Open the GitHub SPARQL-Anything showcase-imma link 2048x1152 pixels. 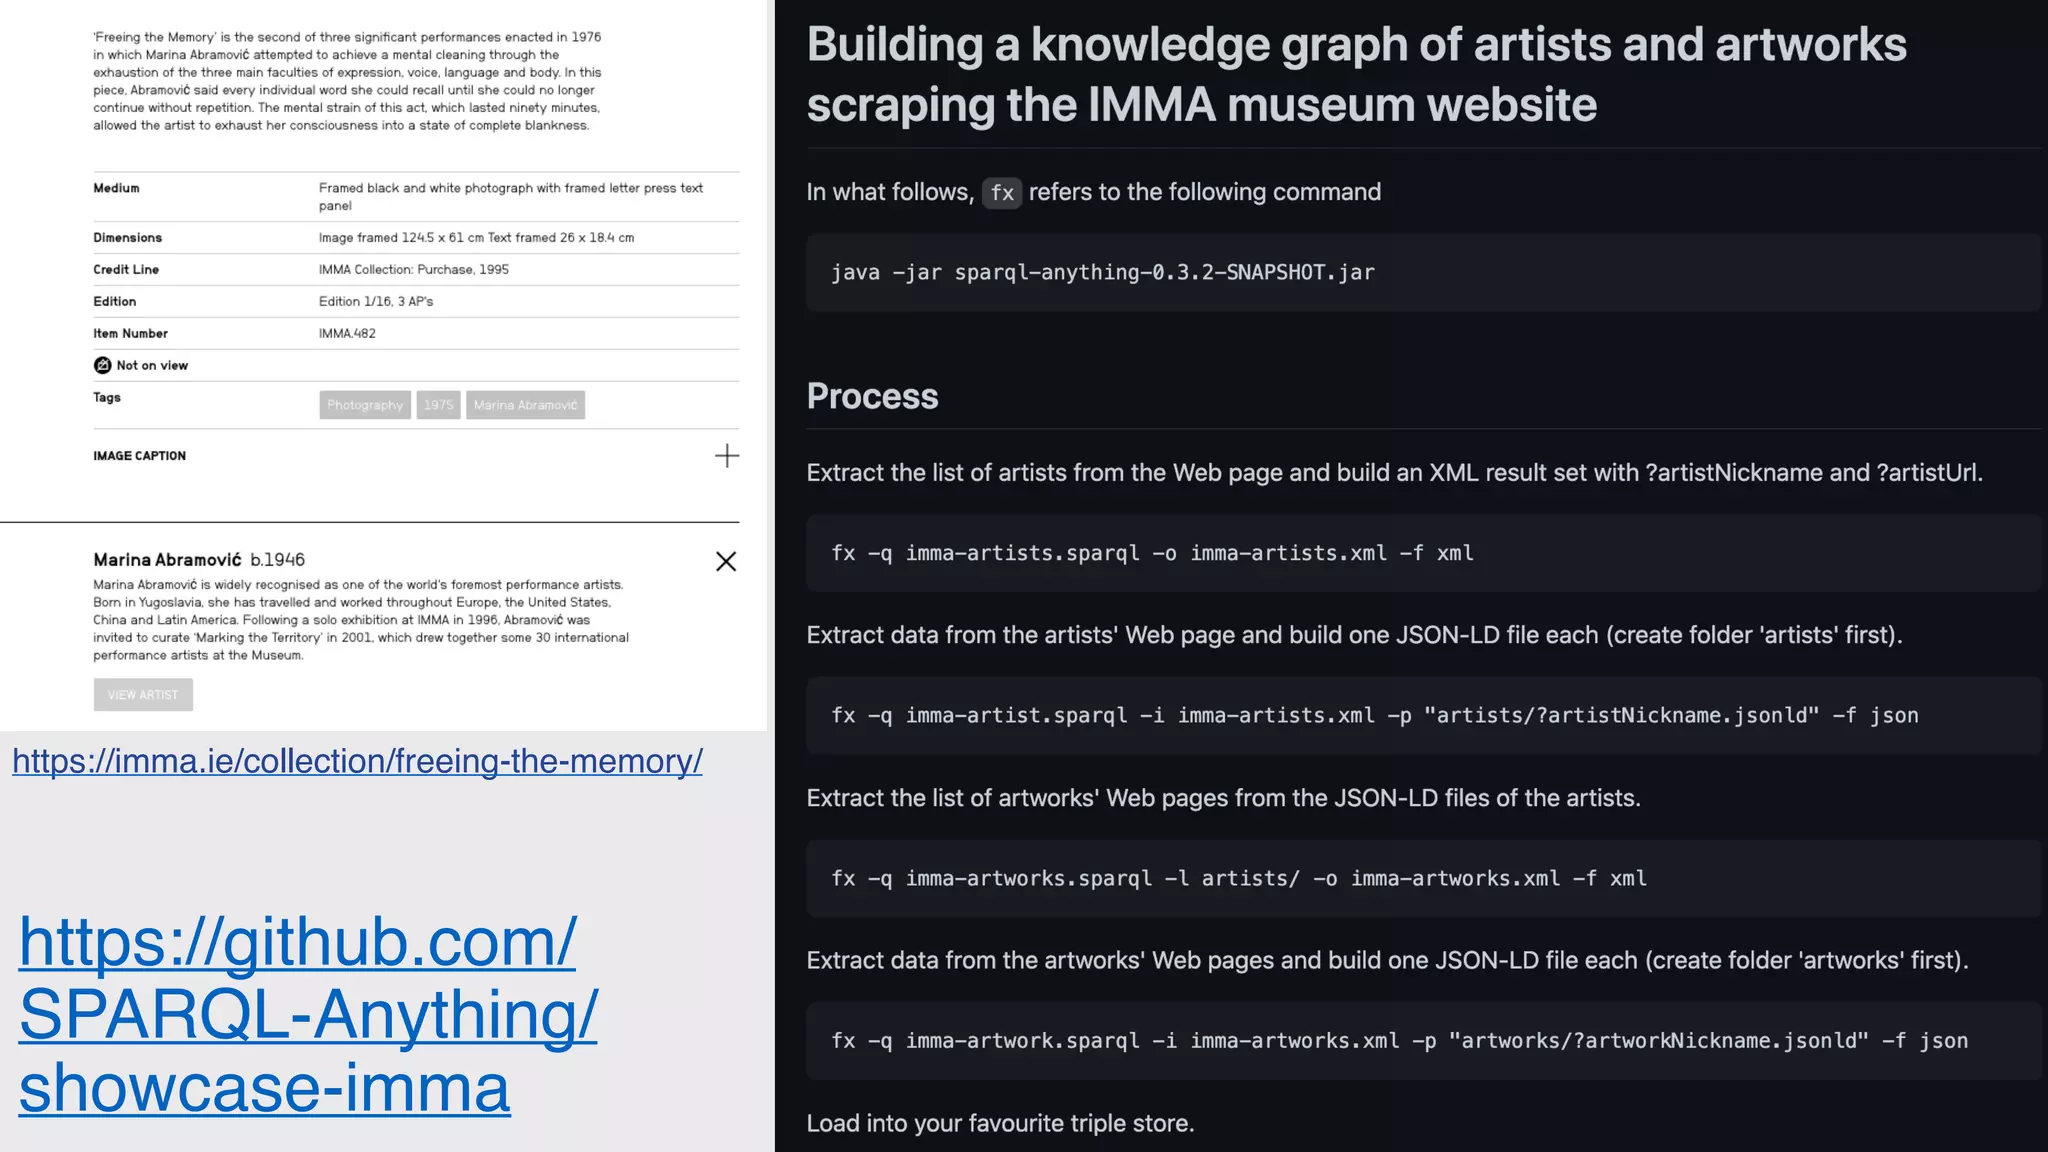pos(308,1014)
